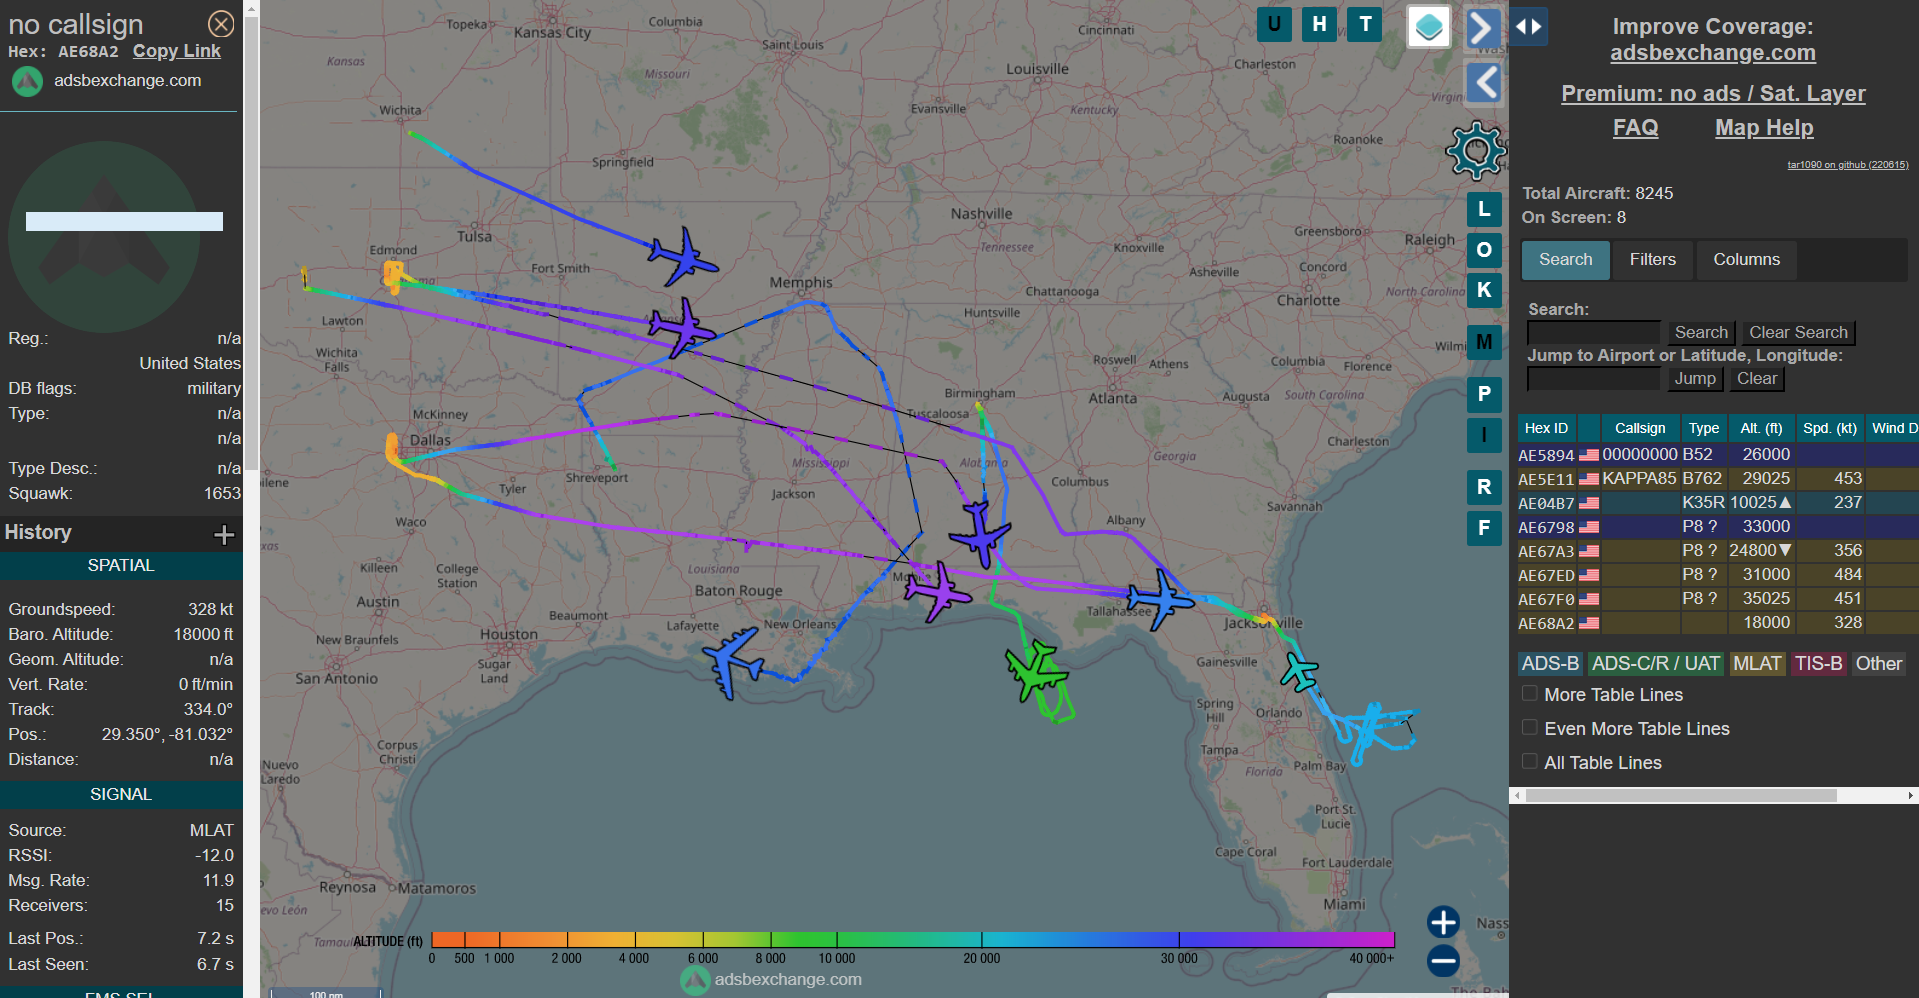Click the Clear button beside Jump

(1757, 379)
